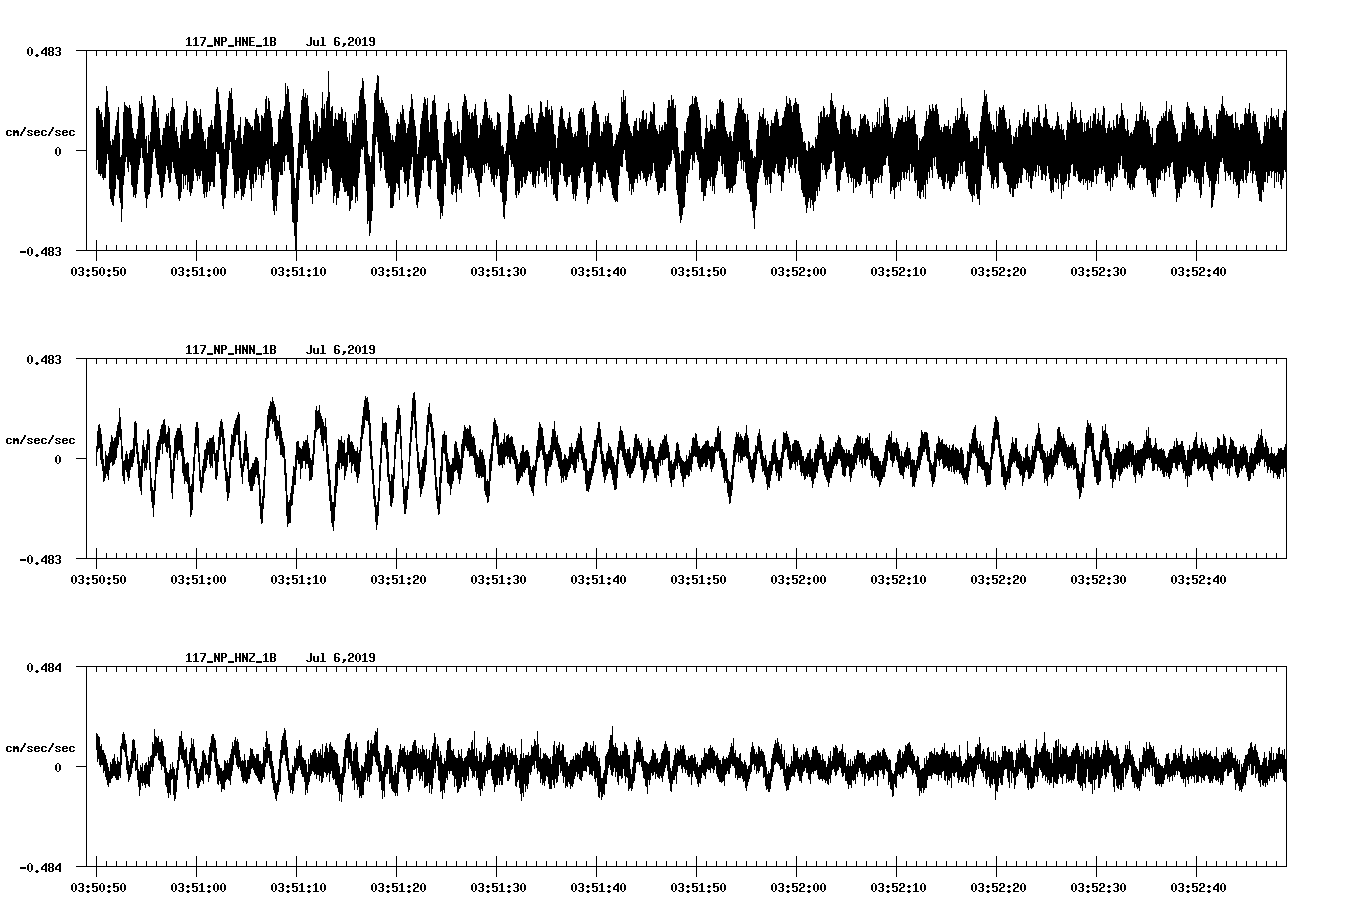Screen dimensions: 1358x924
Task: Click the -0.483 minimum value on the HNE axis
Action: [x=40, y=252]
